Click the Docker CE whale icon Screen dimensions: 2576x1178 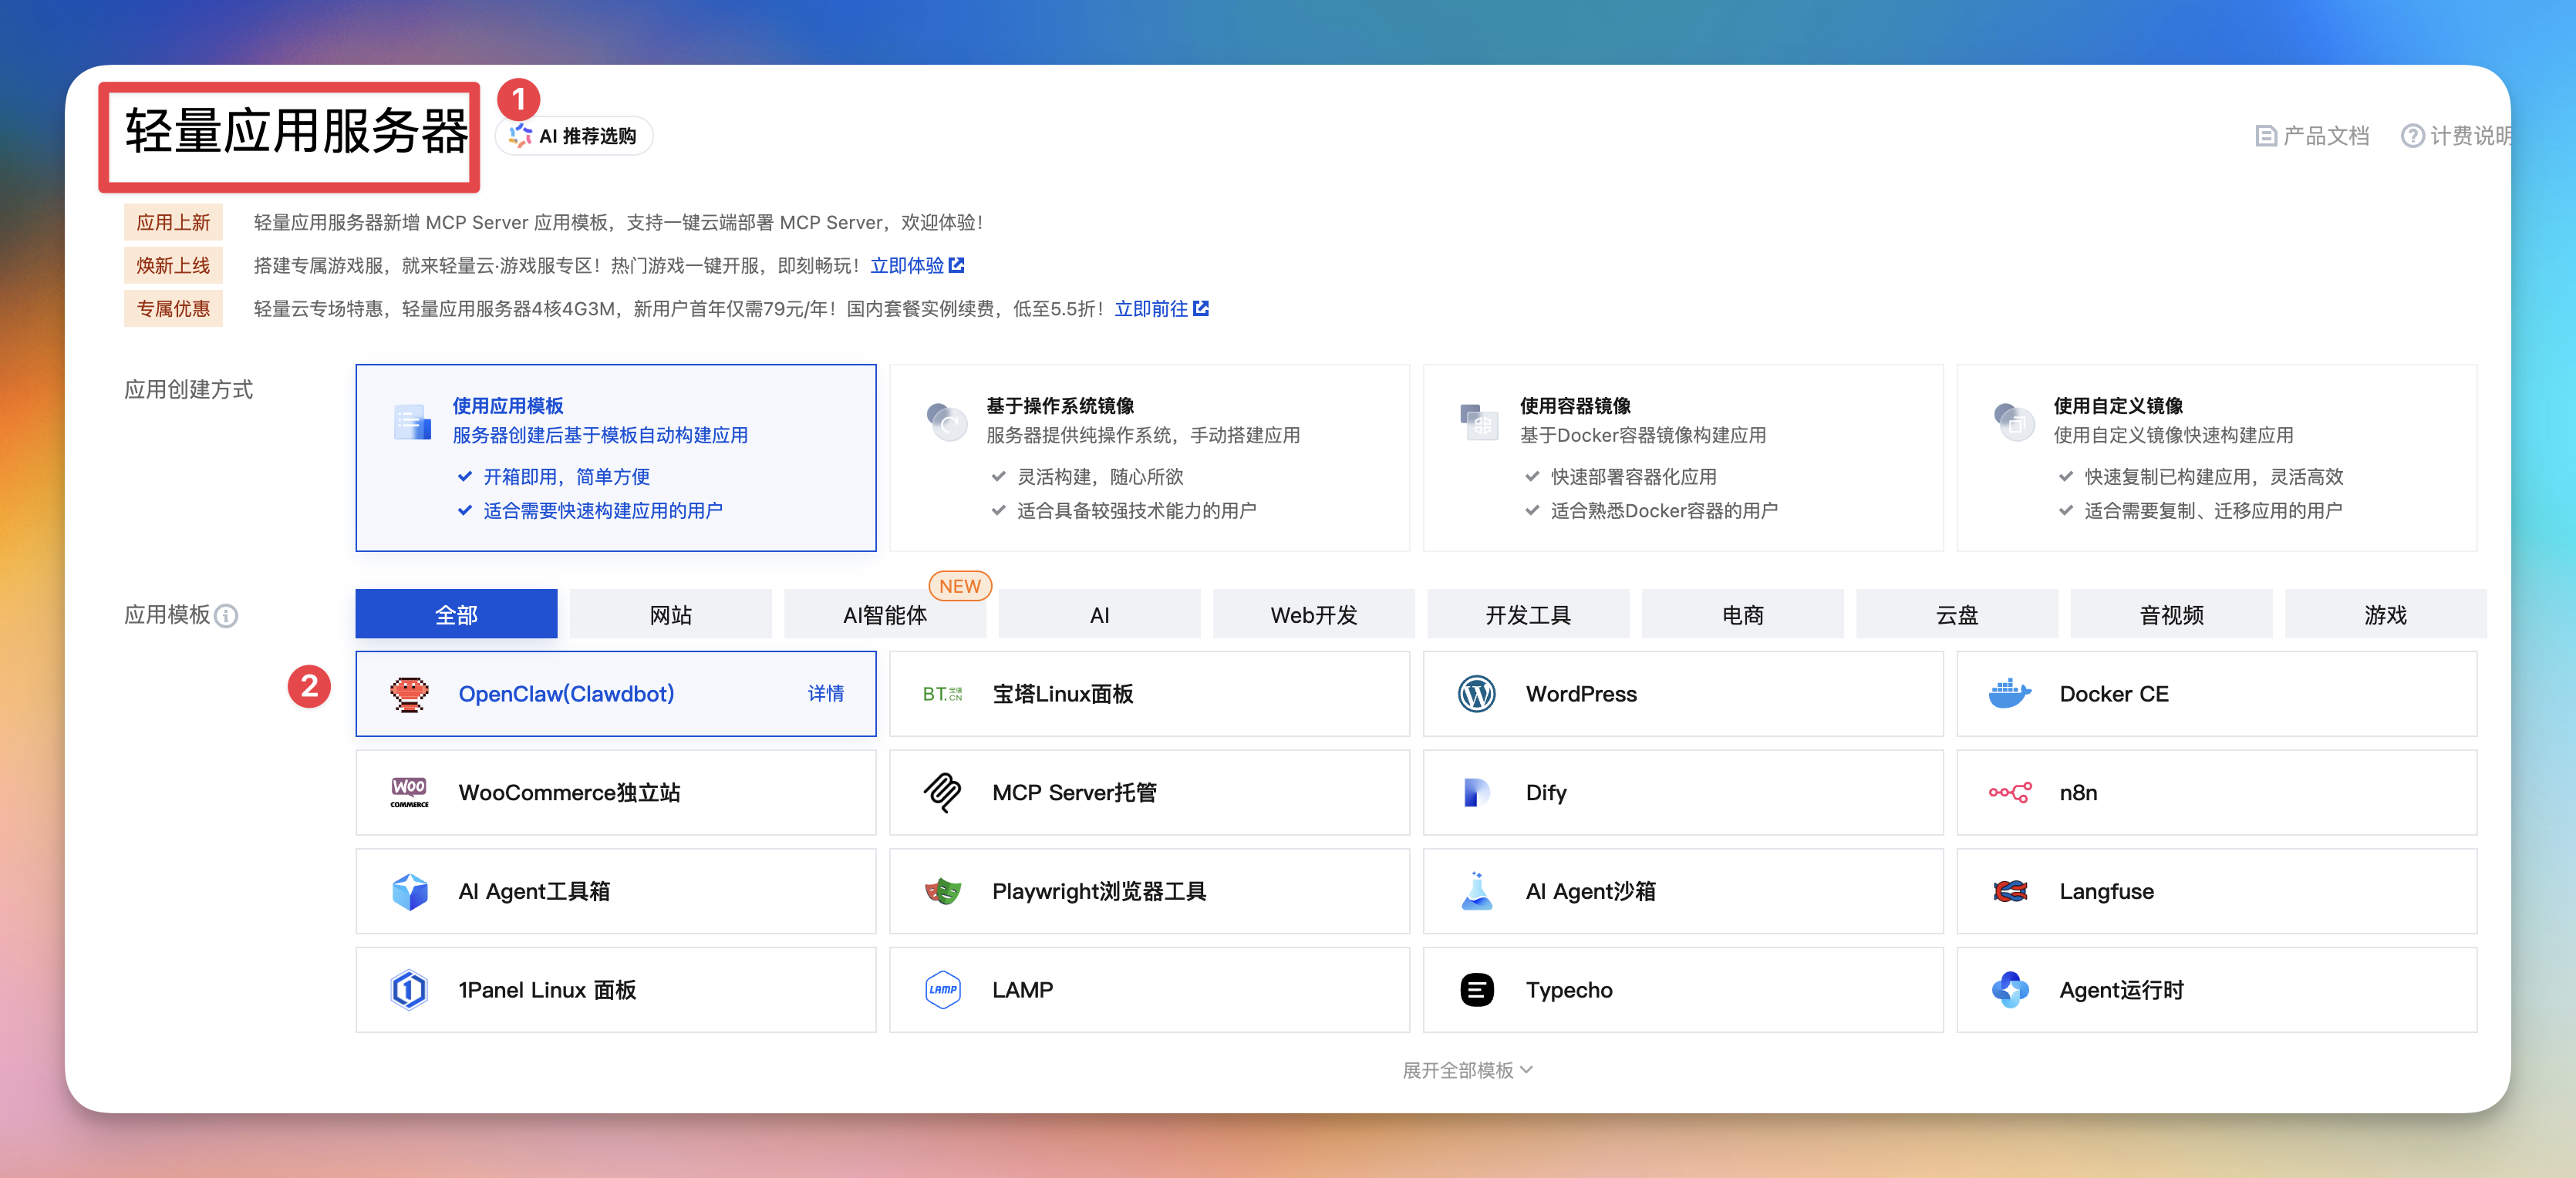pyautogui.click(x=2009, y=693)
